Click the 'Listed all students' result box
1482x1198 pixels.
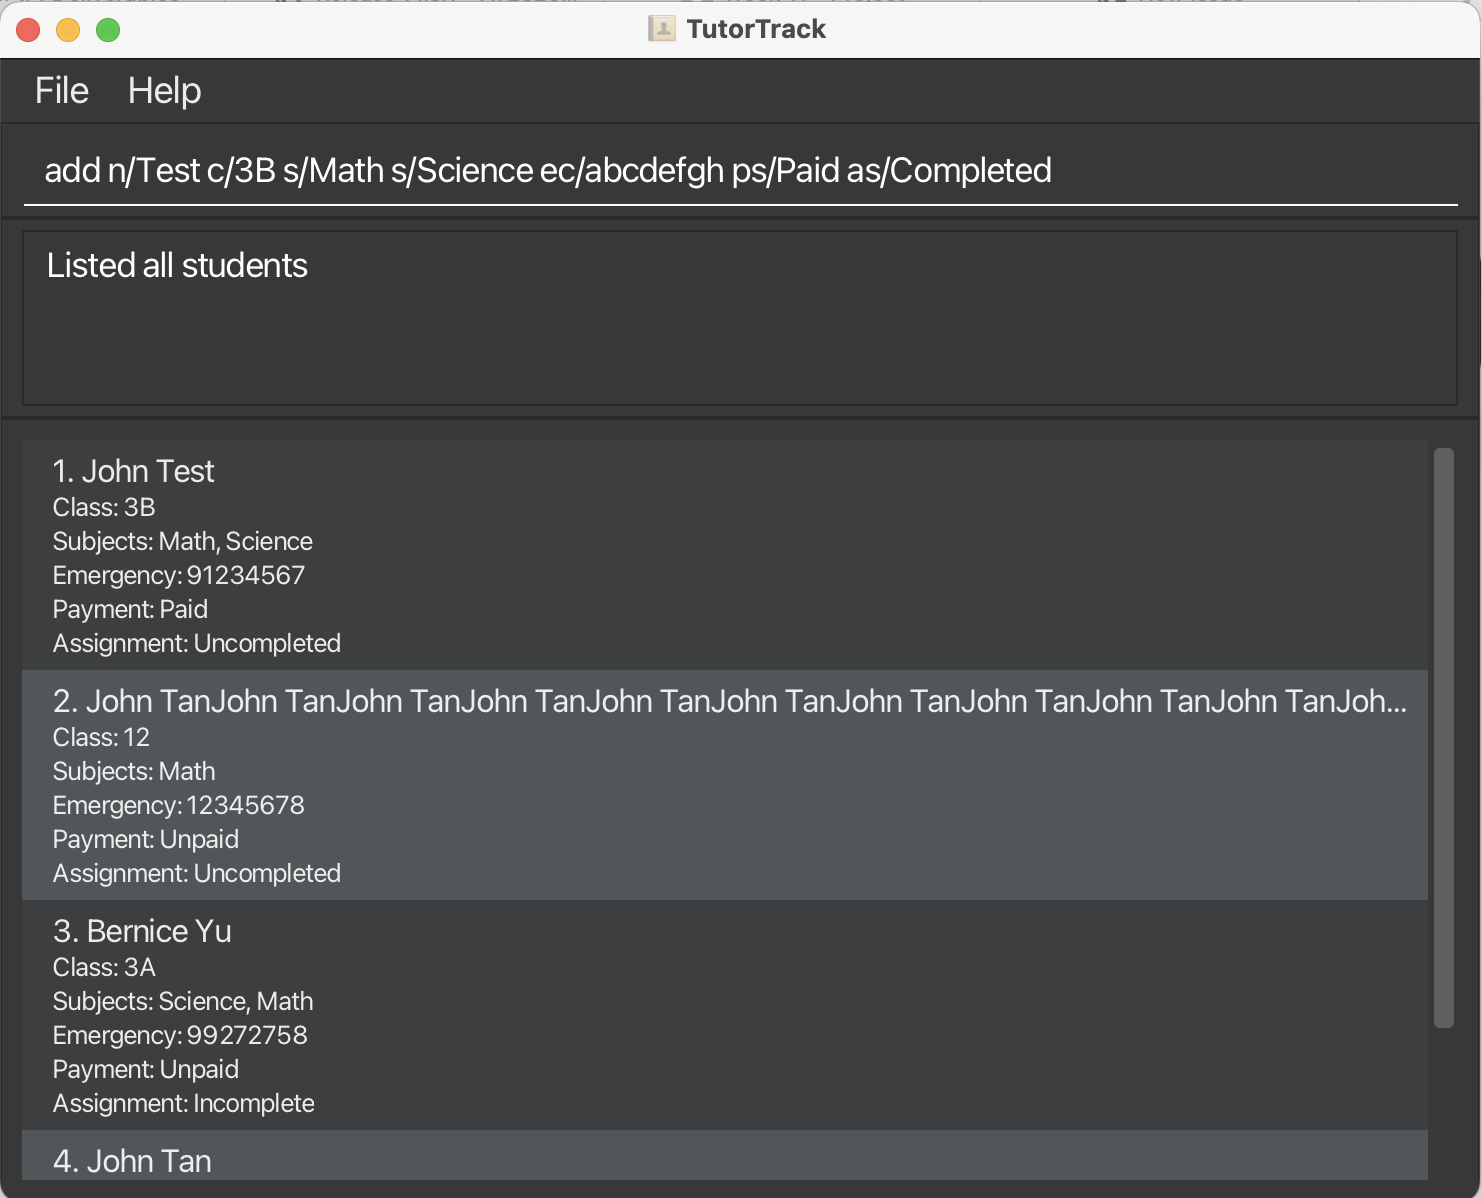tap(740, 318)
